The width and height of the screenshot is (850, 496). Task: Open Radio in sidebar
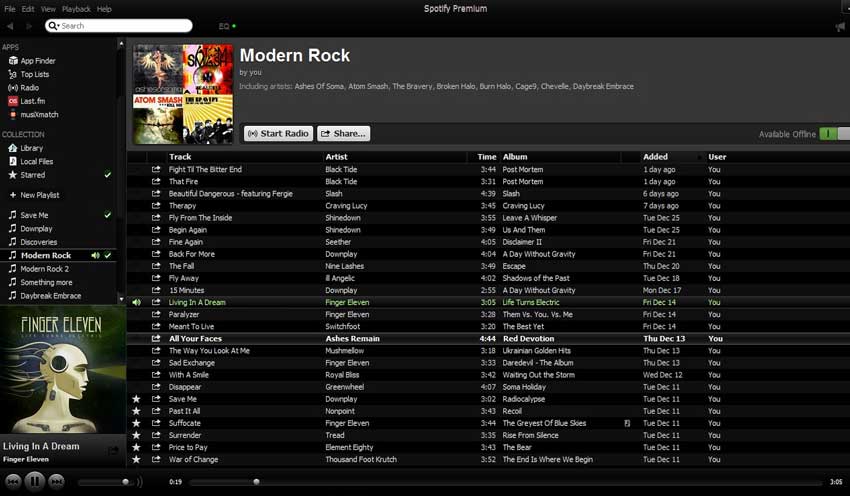[x=24, y=88]
